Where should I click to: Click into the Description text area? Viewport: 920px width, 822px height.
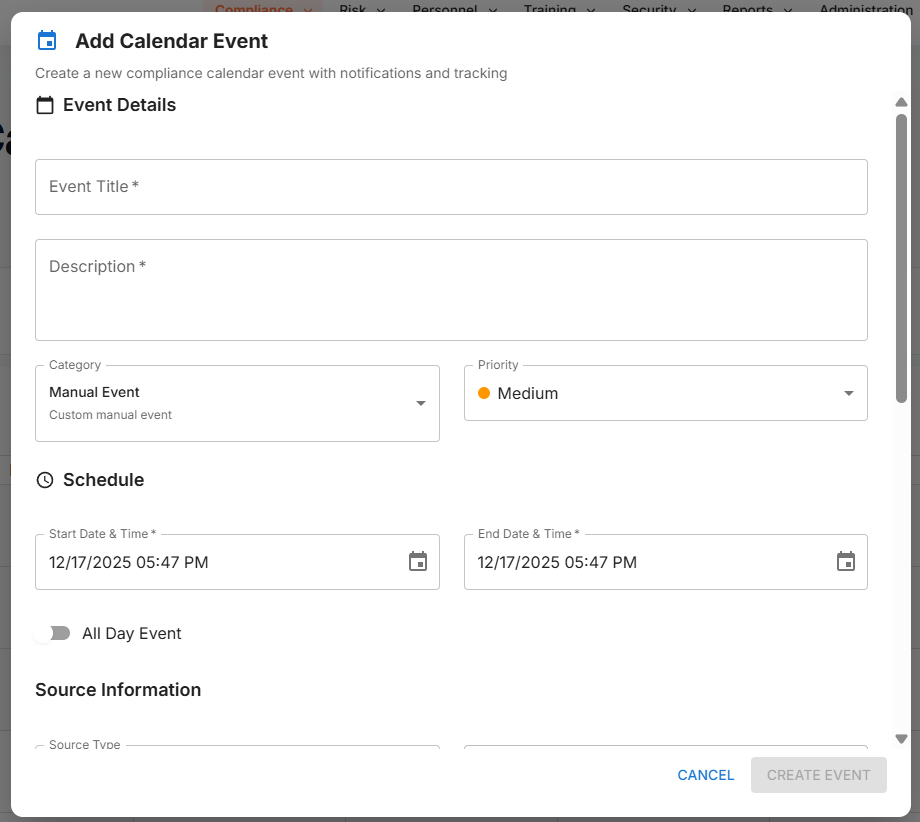[451, 290]
